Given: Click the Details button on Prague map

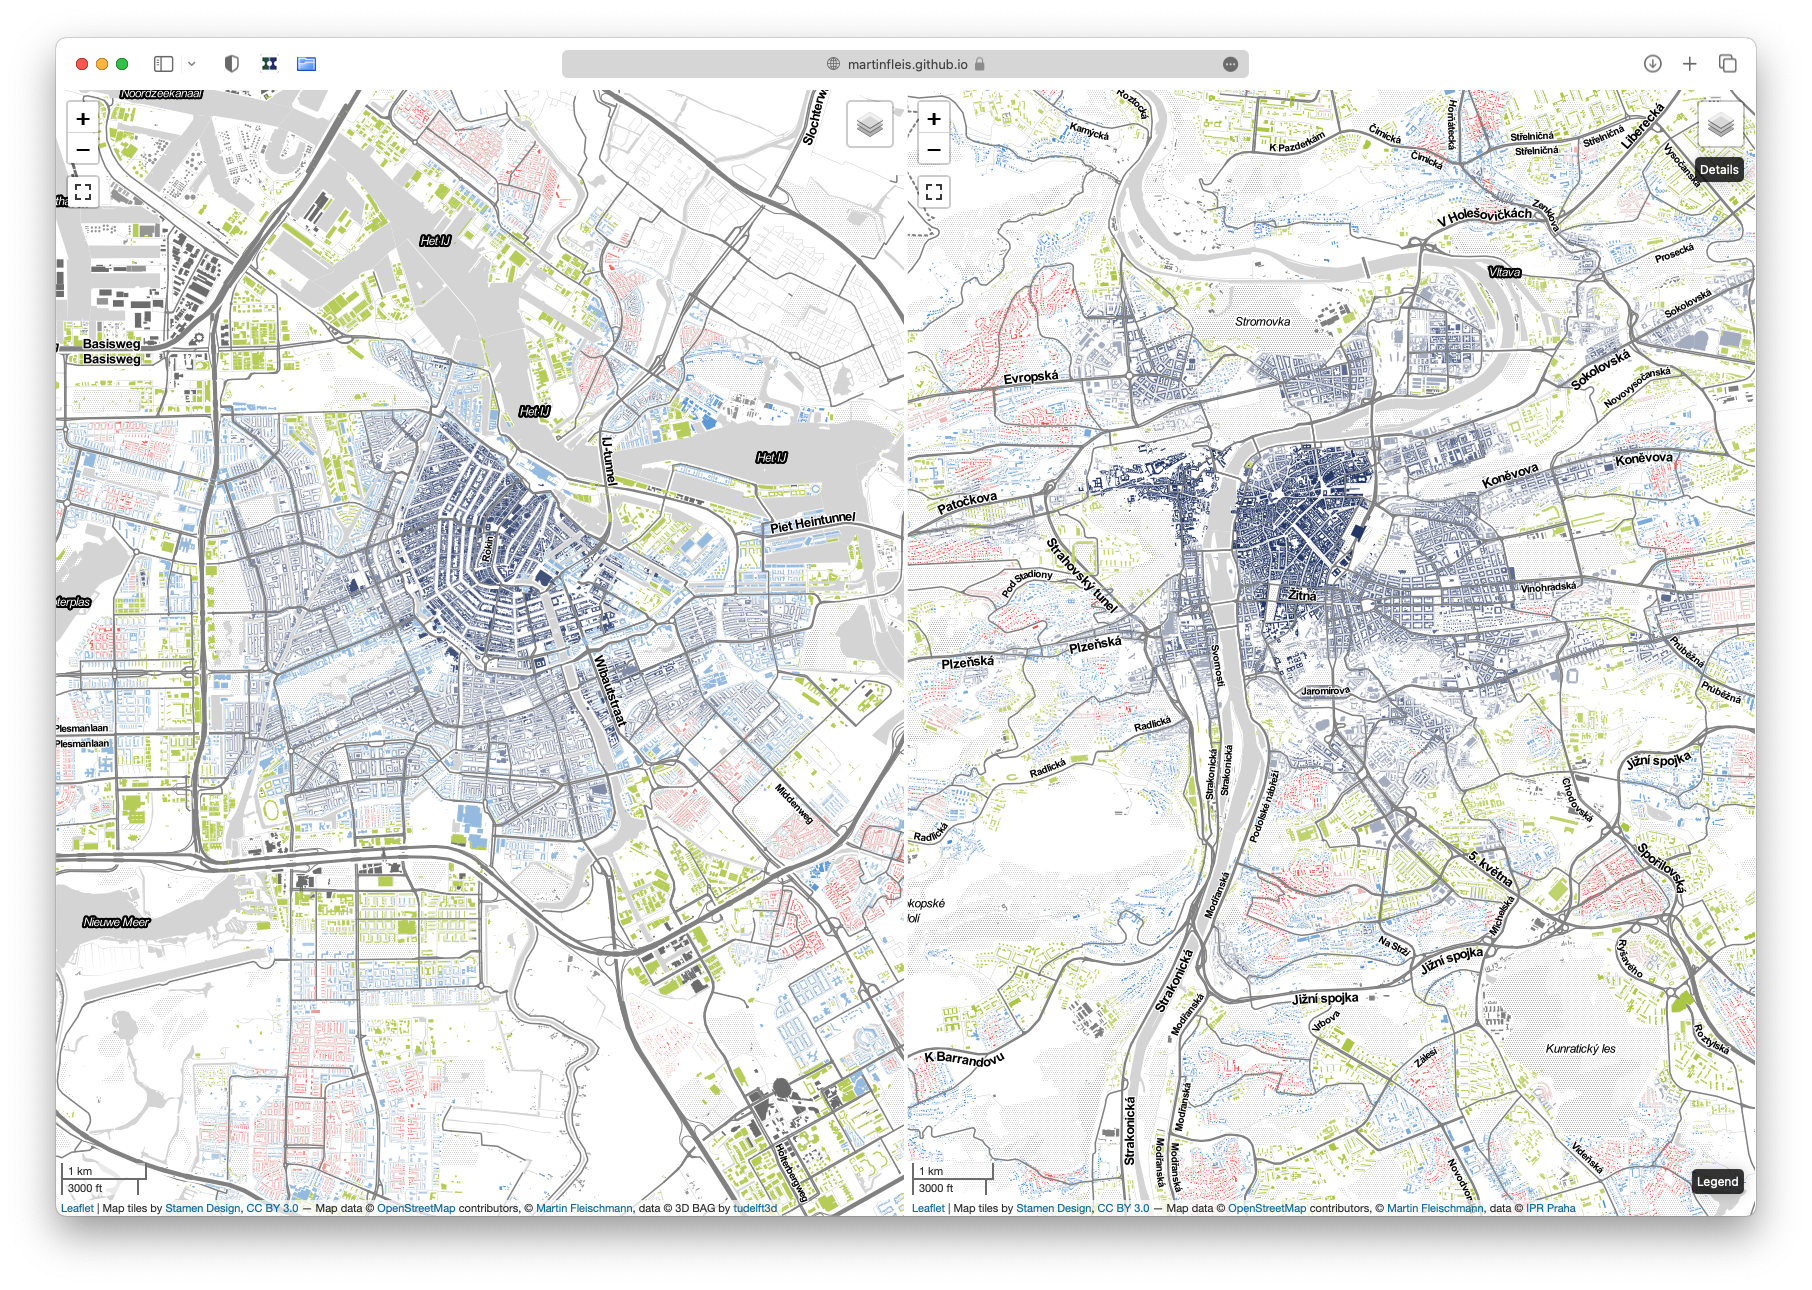Looking at the screenshot, I should coord(1718,170).
